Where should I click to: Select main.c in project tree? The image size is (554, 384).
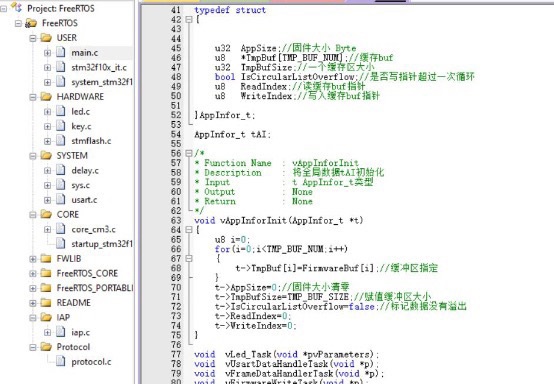point(85,53)
